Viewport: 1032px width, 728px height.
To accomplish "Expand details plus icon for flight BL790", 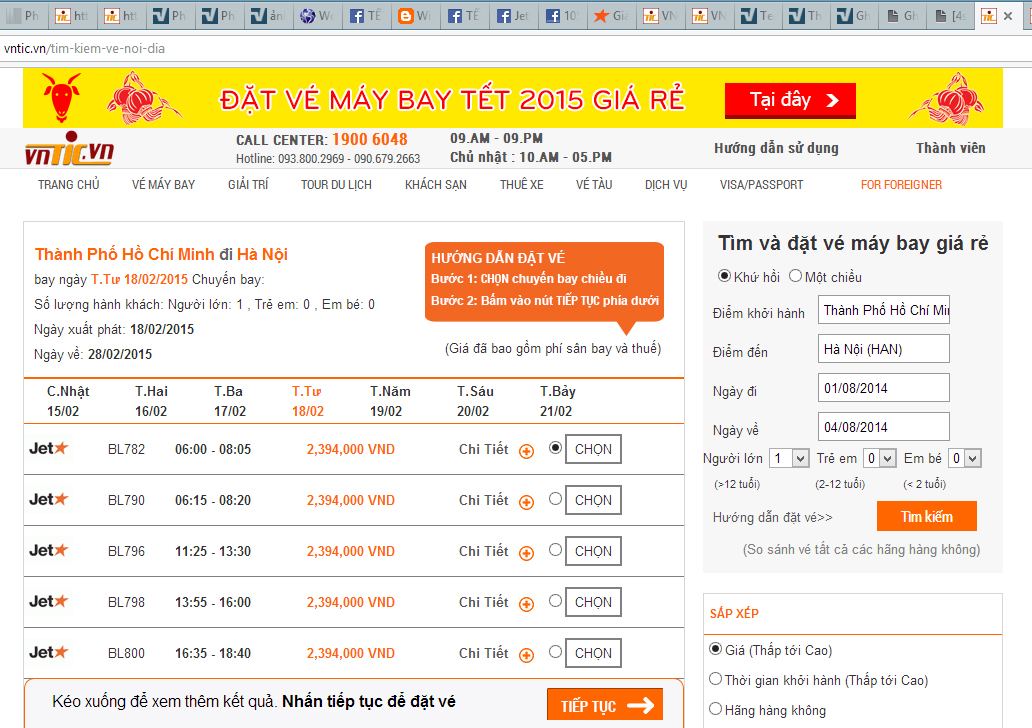I will (x=527, y=502).
